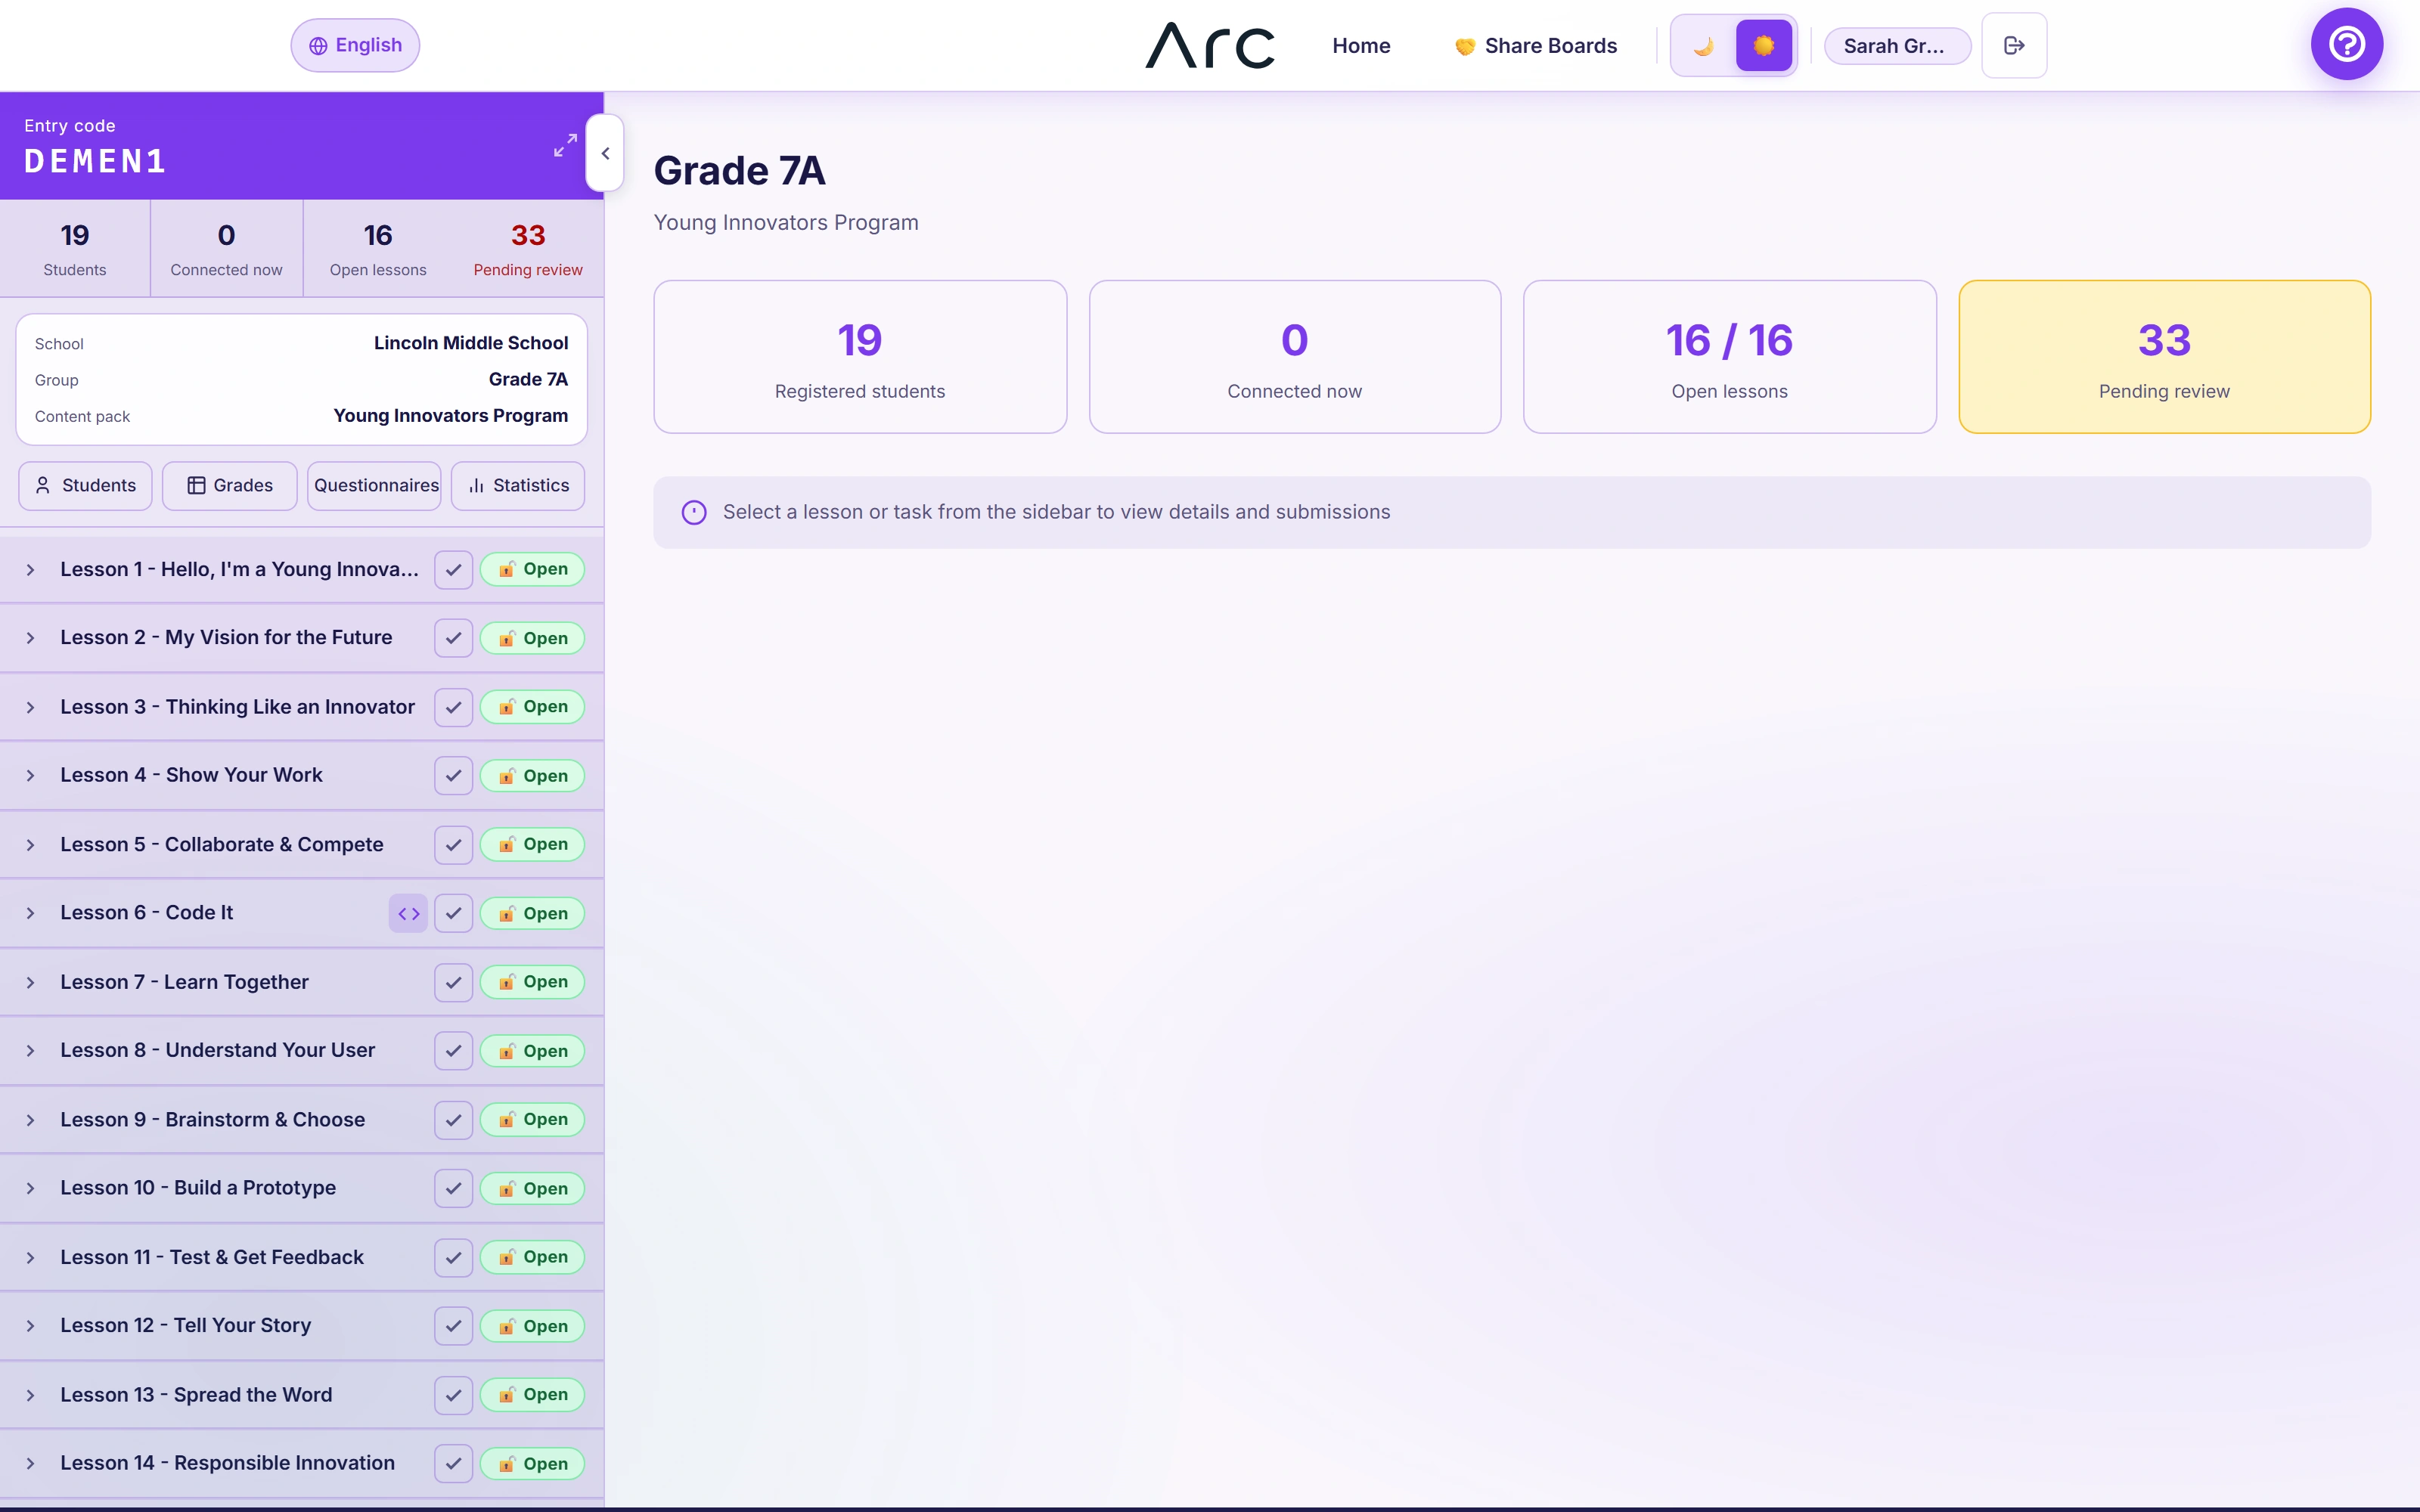Click the info icon in the select-lesson notice

[694, 512]
